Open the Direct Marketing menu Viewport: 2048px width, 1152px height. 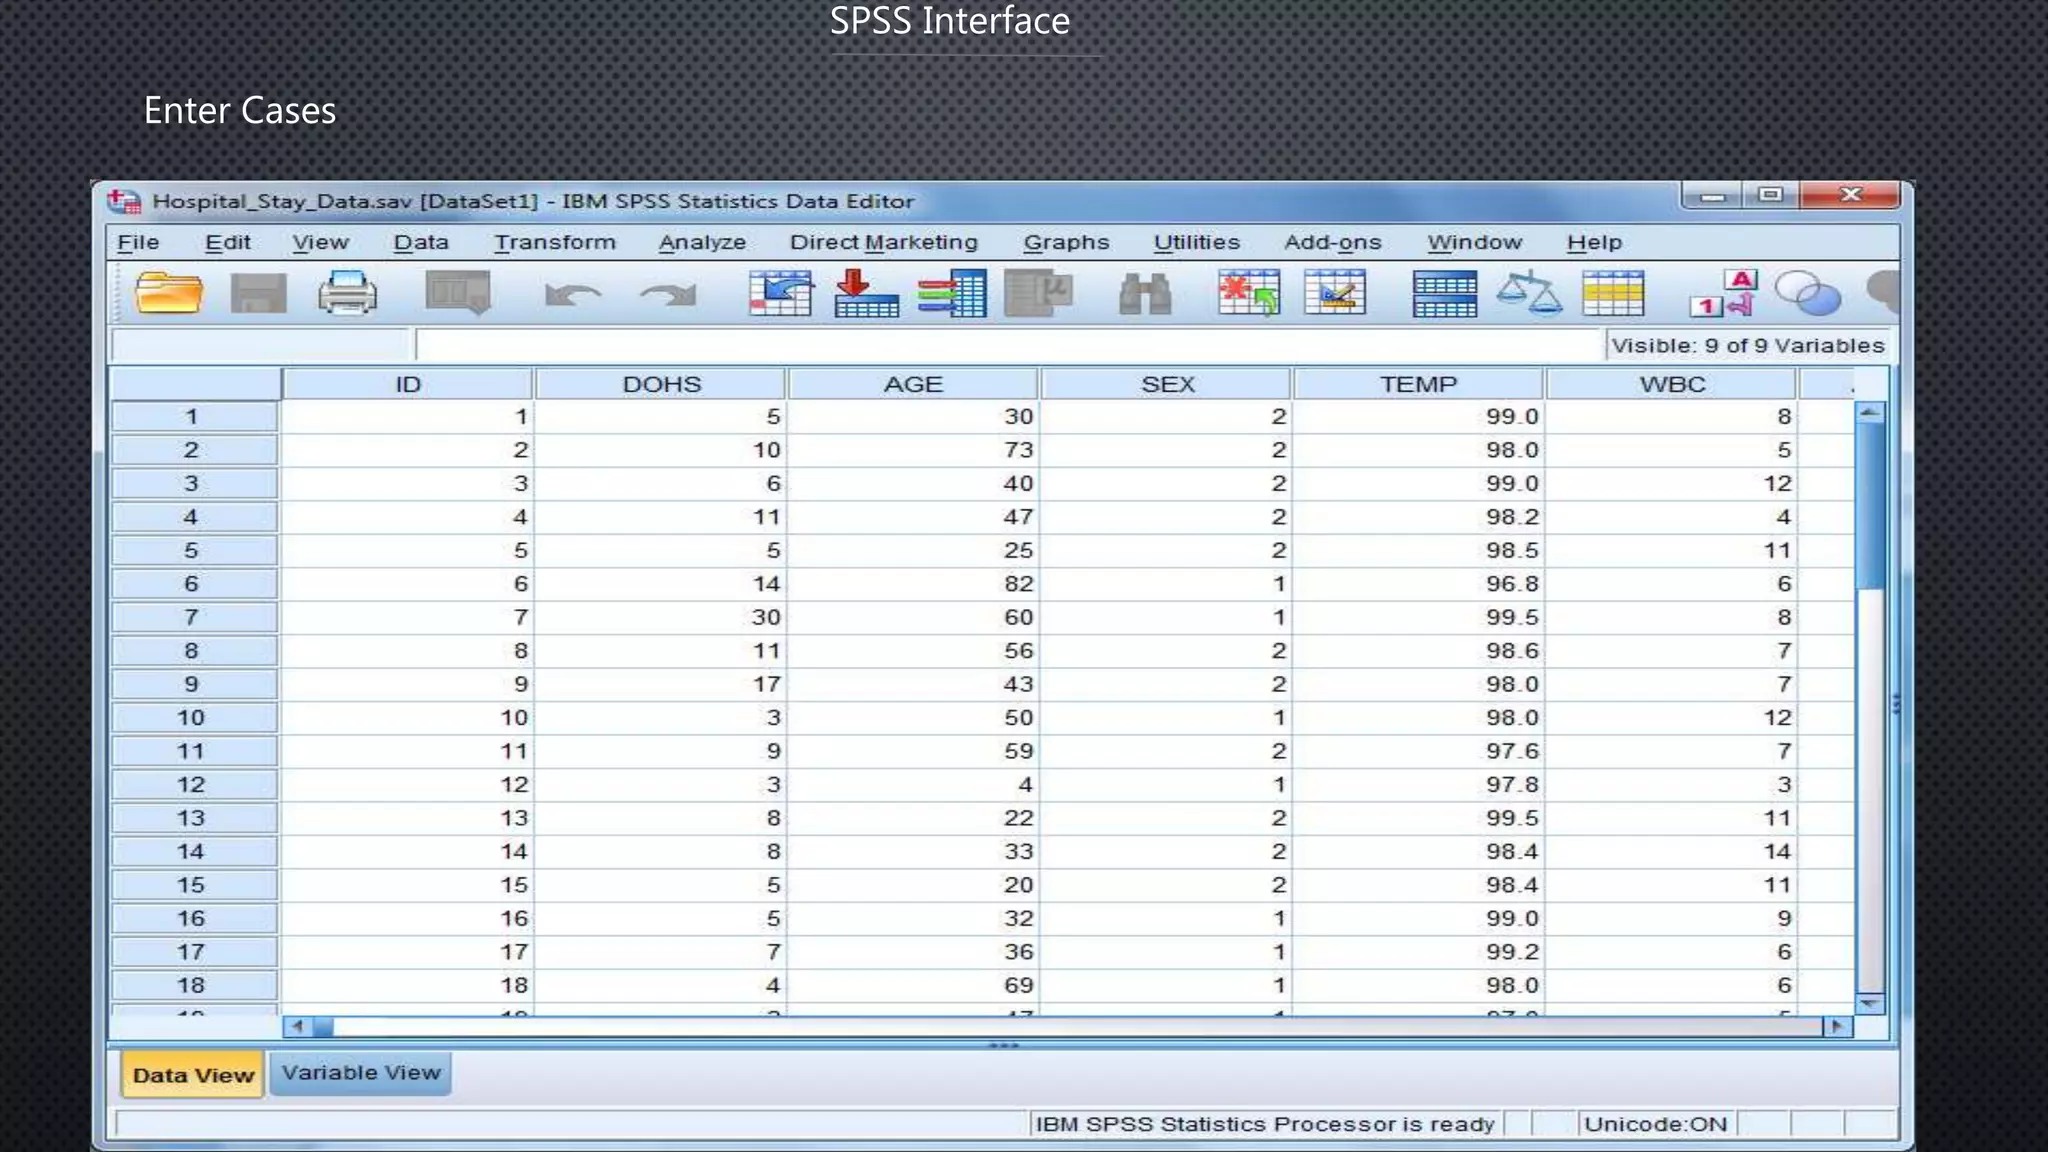884,242
